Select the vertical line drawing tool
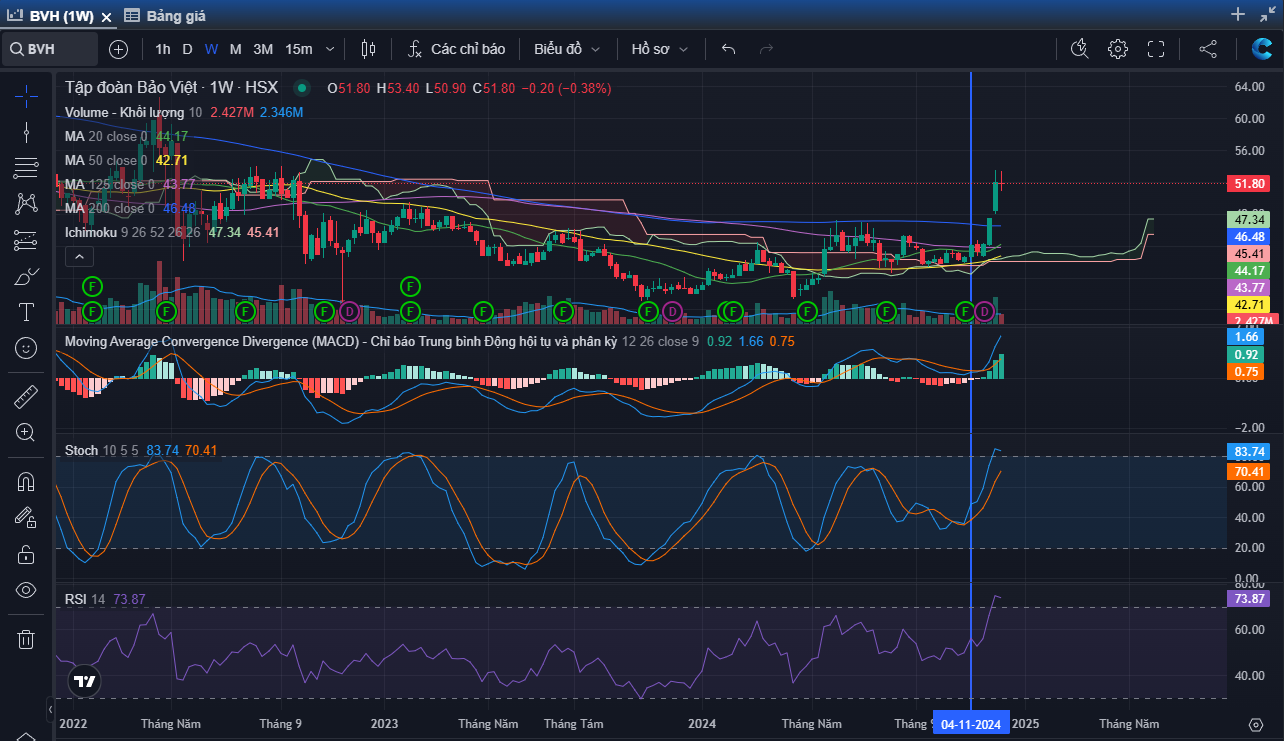 (26, 132)
